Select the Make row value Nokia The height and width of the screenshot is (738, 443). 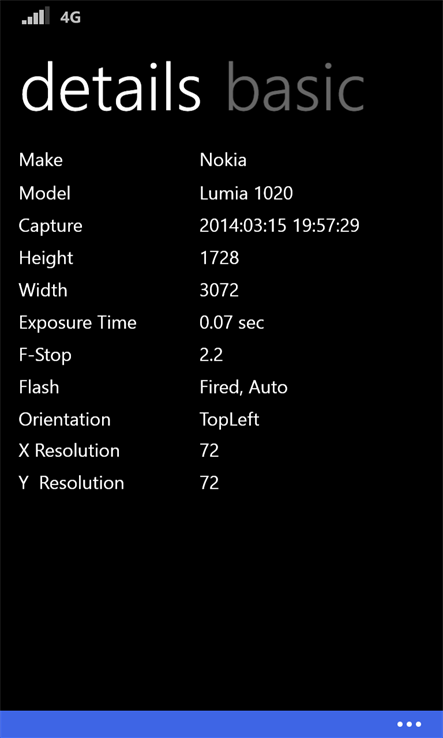coord(223,160)
